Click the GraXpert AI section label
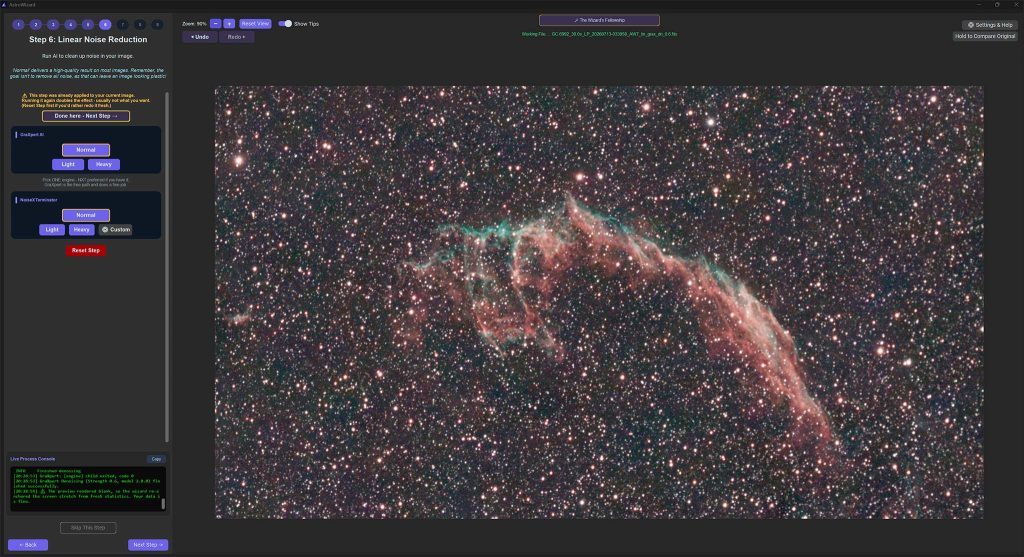This screenshot has height=557, width=1024. click(x=32, y=135)
